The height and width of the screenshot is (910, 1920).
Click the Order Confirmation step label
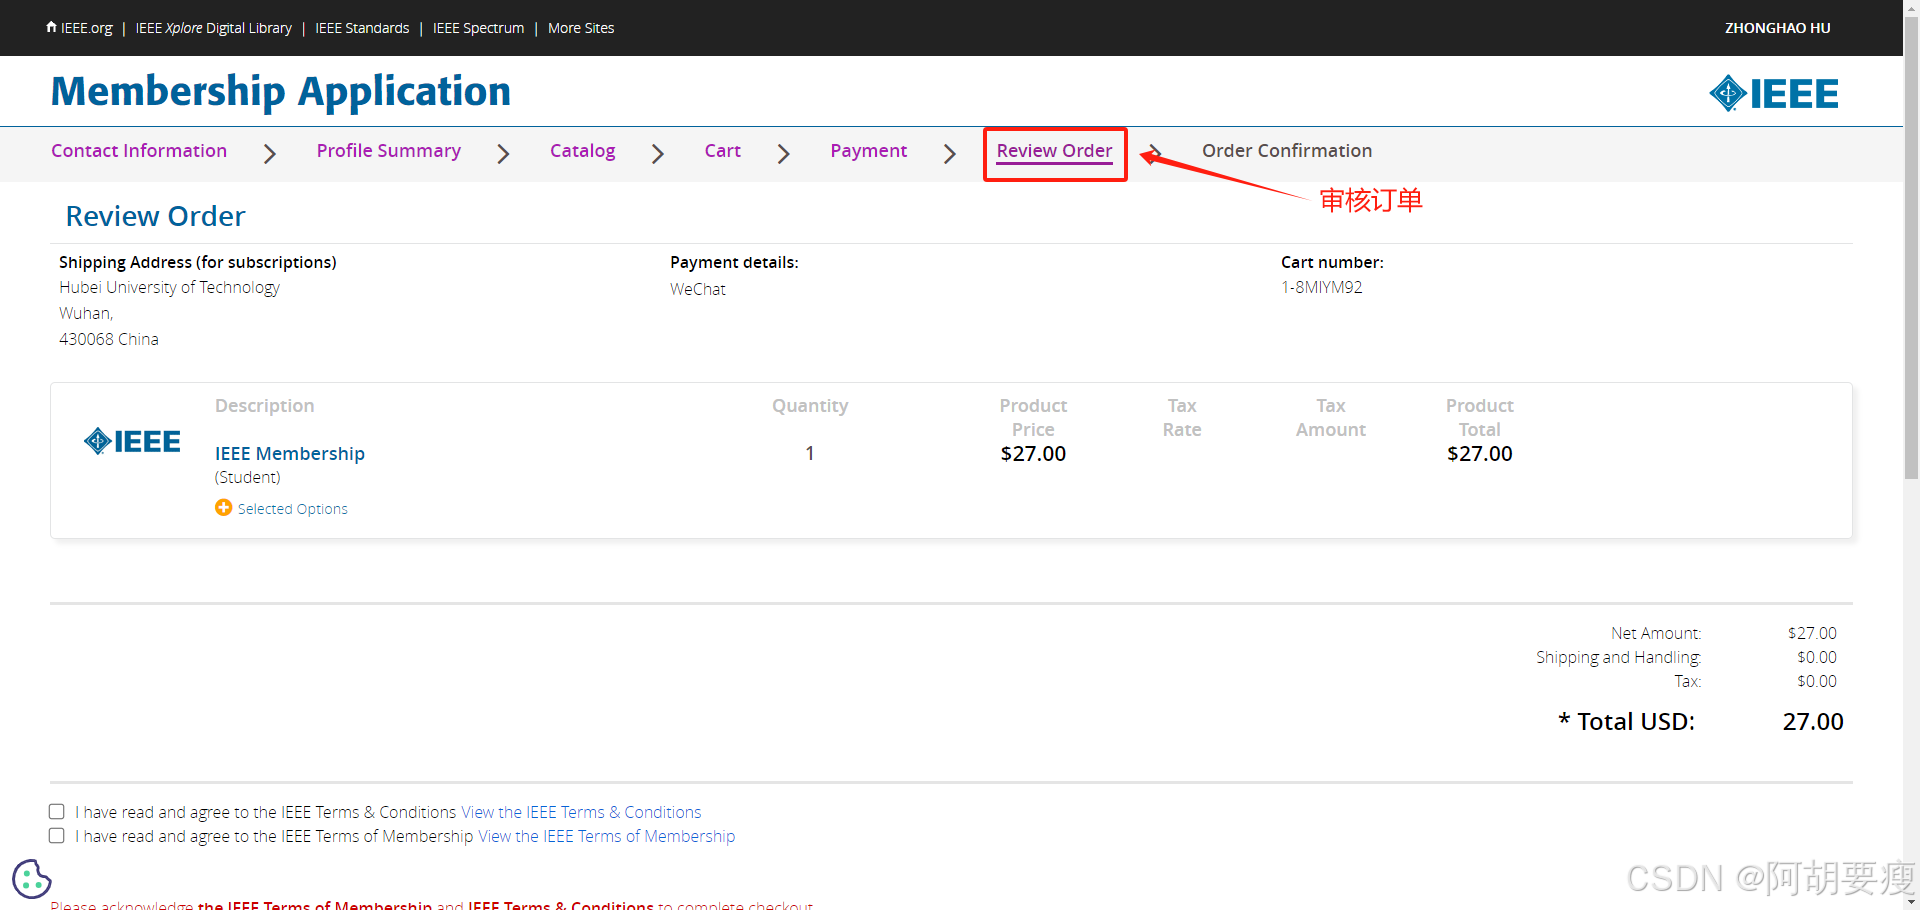coord(1287,150)
